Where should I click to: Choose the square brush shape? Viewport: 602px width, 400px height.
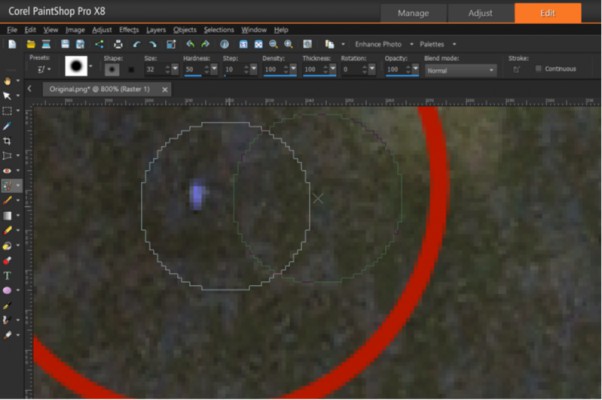coord(131,70)
